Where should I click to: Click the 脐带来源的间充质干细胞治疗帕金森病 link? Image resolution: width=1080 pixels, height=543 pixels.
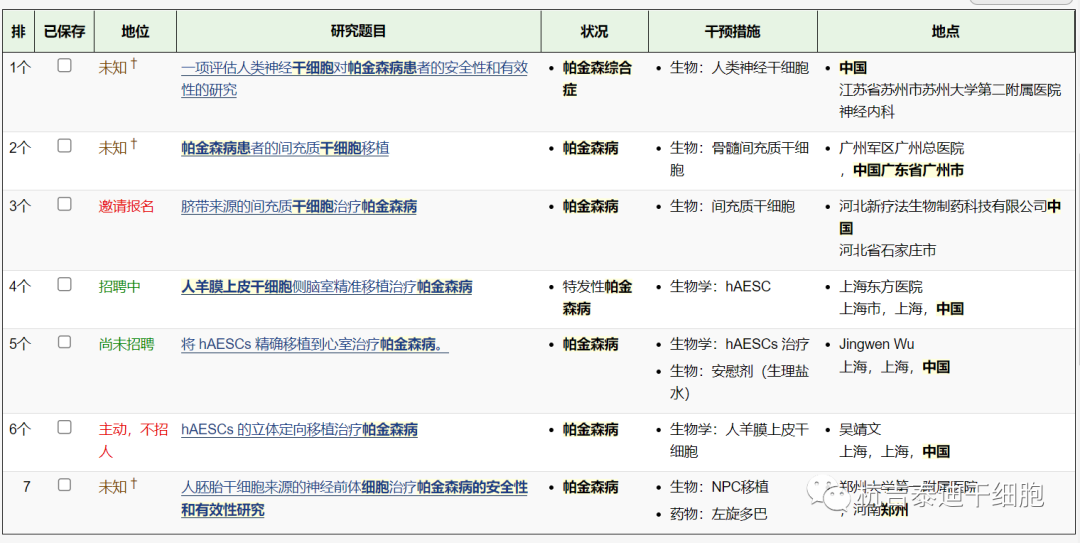(299, 207)
